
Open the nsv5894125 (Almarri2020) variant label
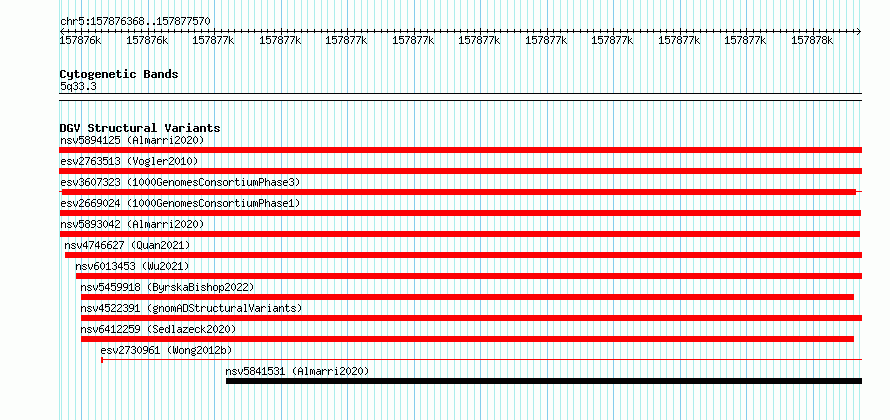[x=132, y=140]
